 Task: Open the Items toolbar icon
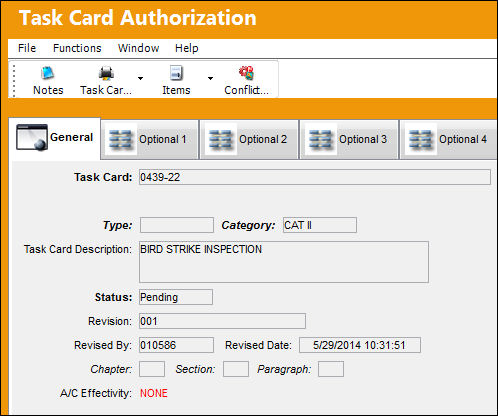click(176, 80)
